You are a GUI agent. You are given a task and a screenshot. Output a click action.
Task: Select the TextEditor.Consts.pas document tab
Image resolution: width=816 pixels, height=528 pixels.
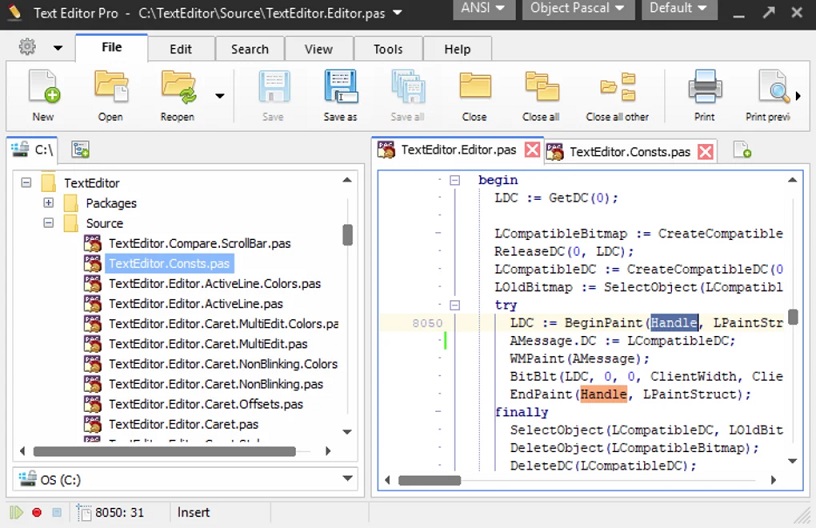pos(630,152)
